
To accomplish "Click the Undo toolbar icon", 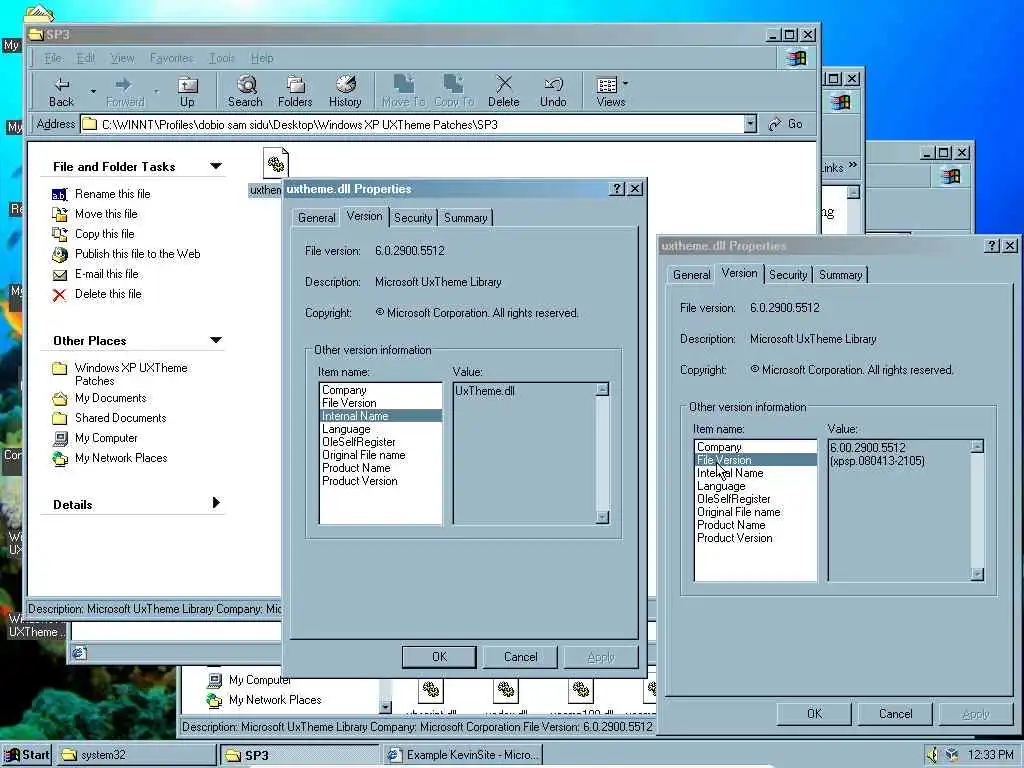I will pyautogui.click(x=553, y=91).
